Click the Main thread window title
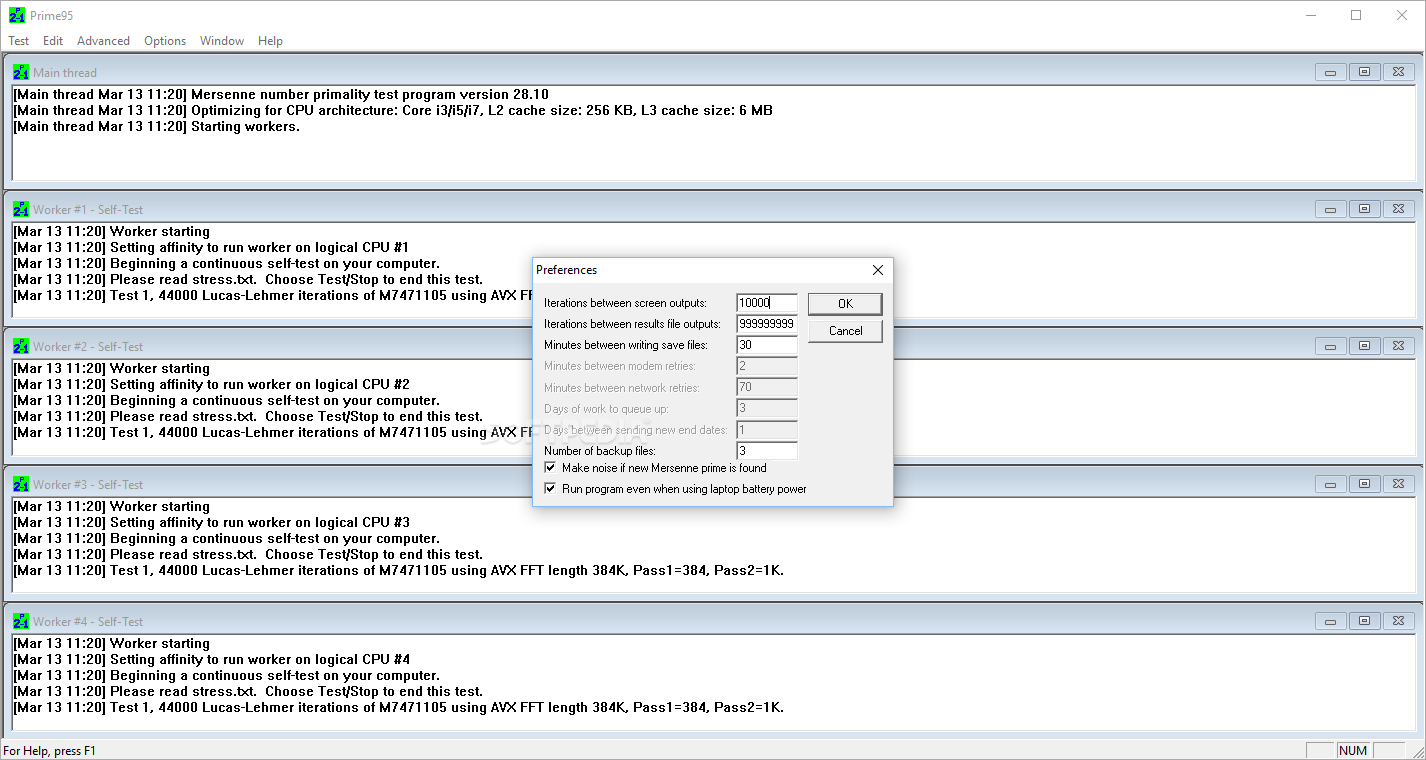Image resolution: width=1426 pixels, height=760 pixels. [65, 72]
